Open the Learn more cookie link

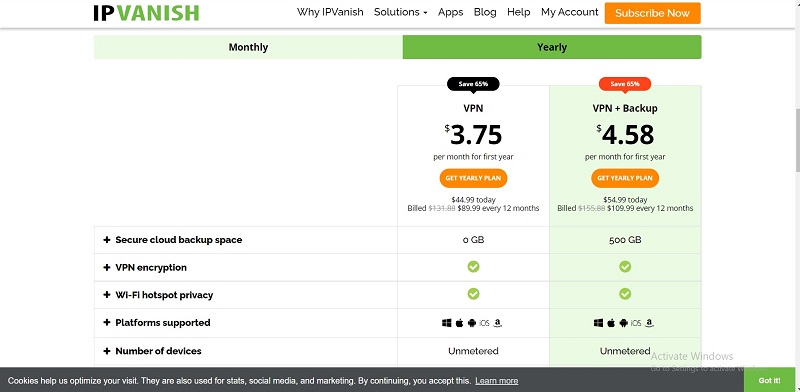click(496, 381)
